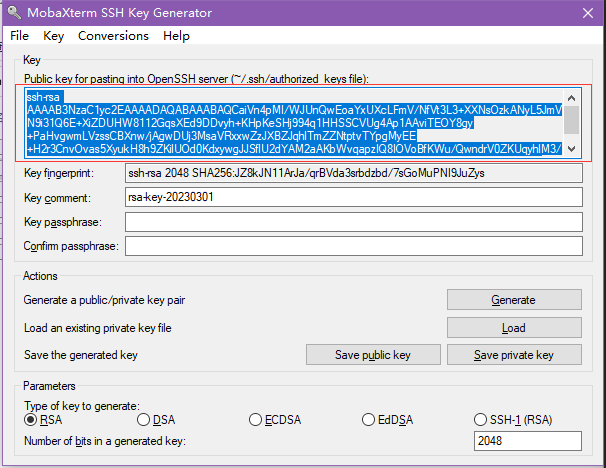This screenshot has height=468, width=606.
Task: Click the MobaXterm key icon in title bar
Action: coord(14,12)
